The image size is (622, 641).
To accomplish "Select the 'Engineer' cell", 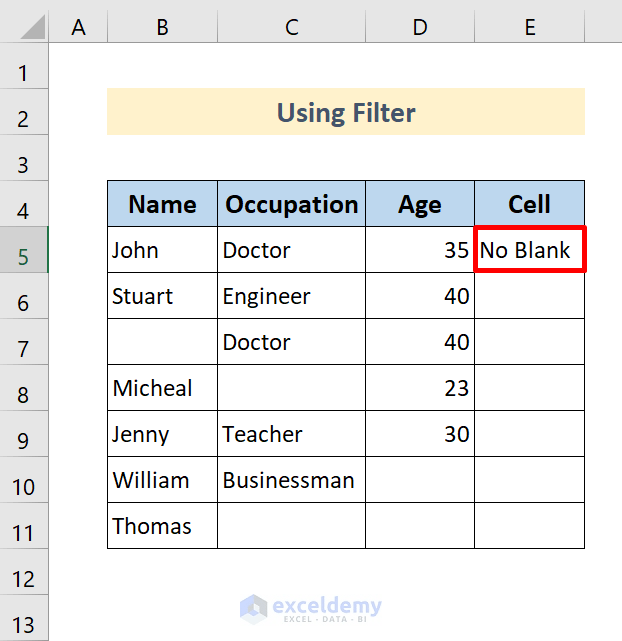I will click(291, 296).
